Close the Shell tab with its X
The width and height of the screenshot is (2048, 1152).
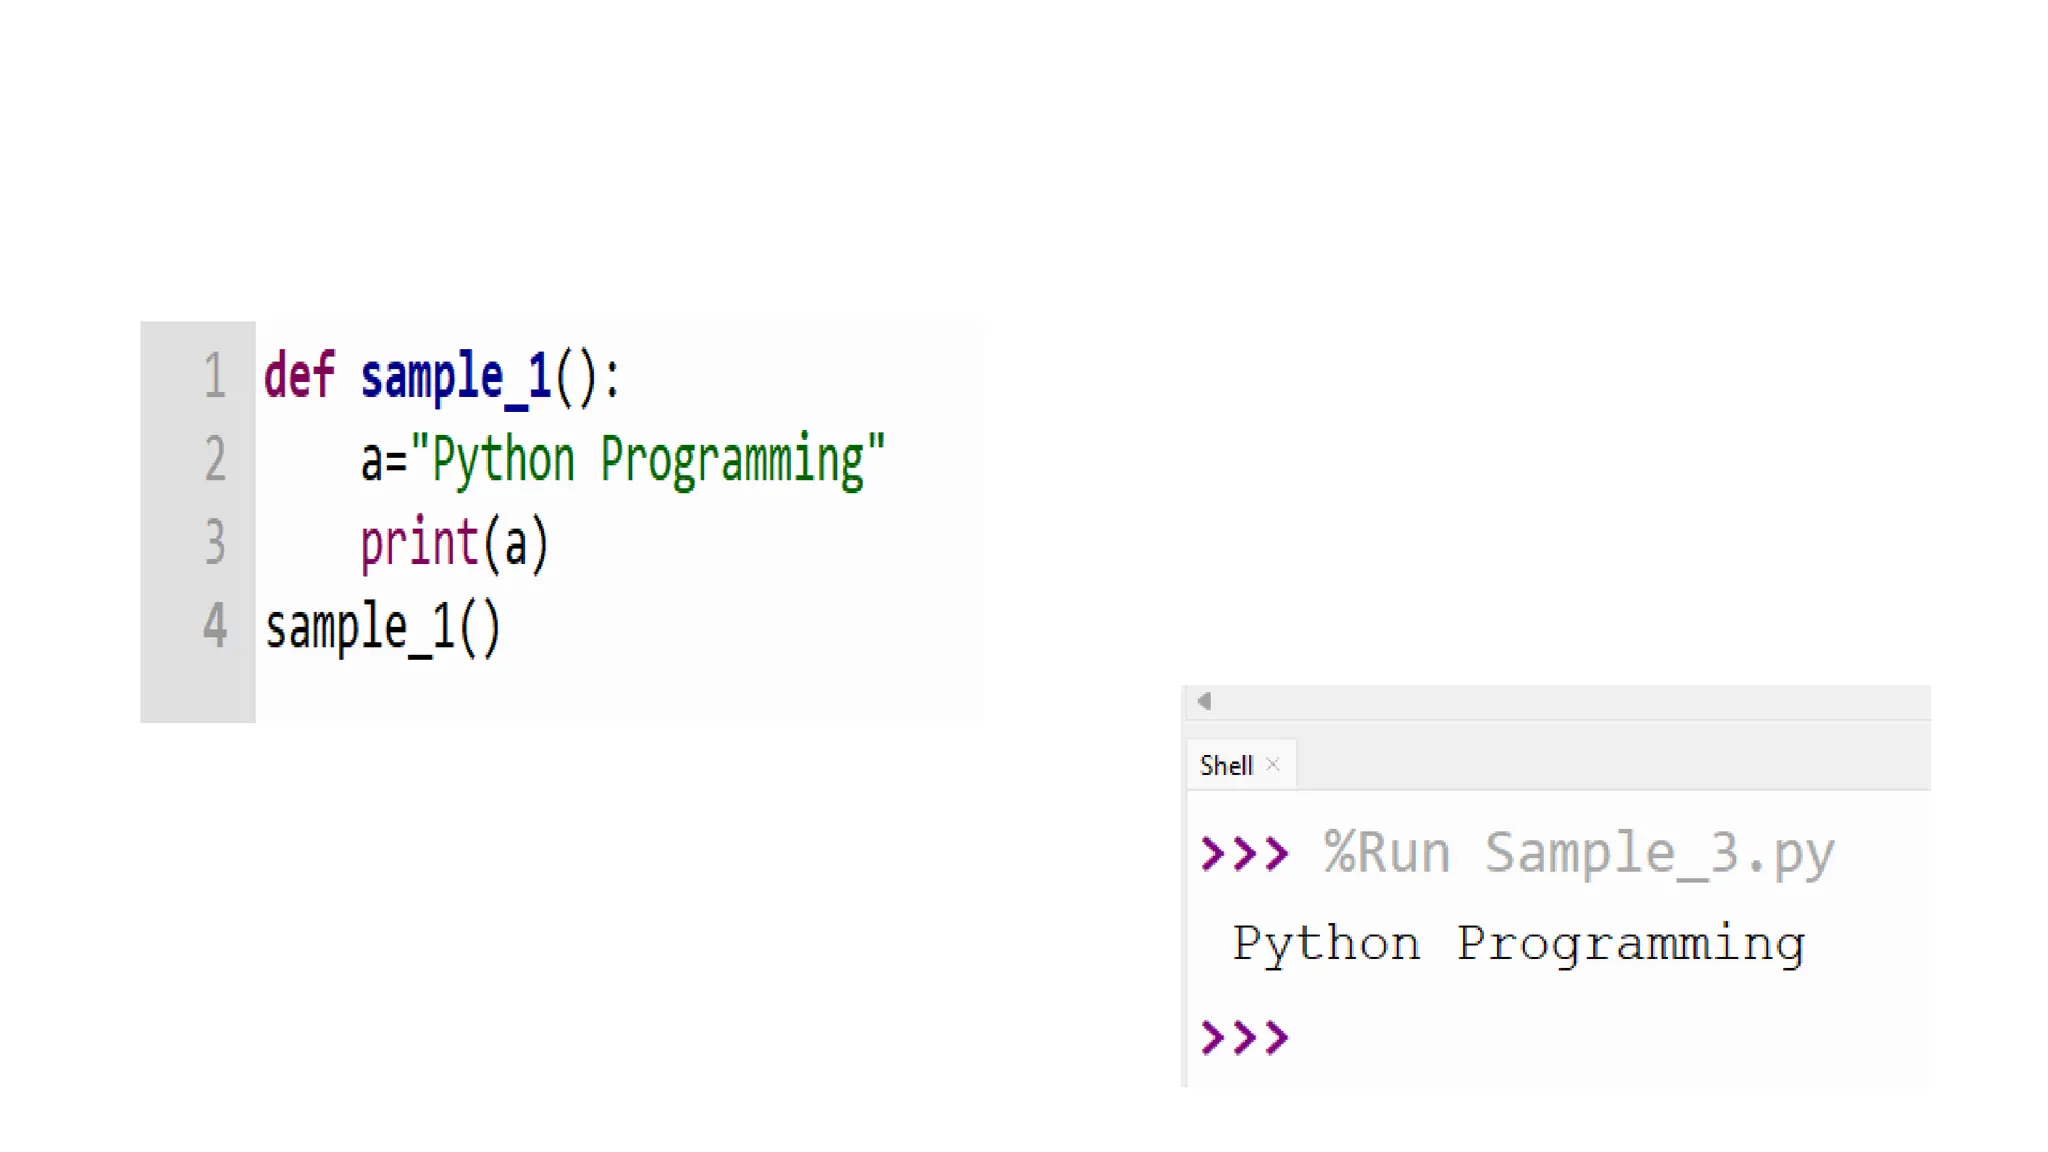pyautogui.click(x=1272, y=764)
